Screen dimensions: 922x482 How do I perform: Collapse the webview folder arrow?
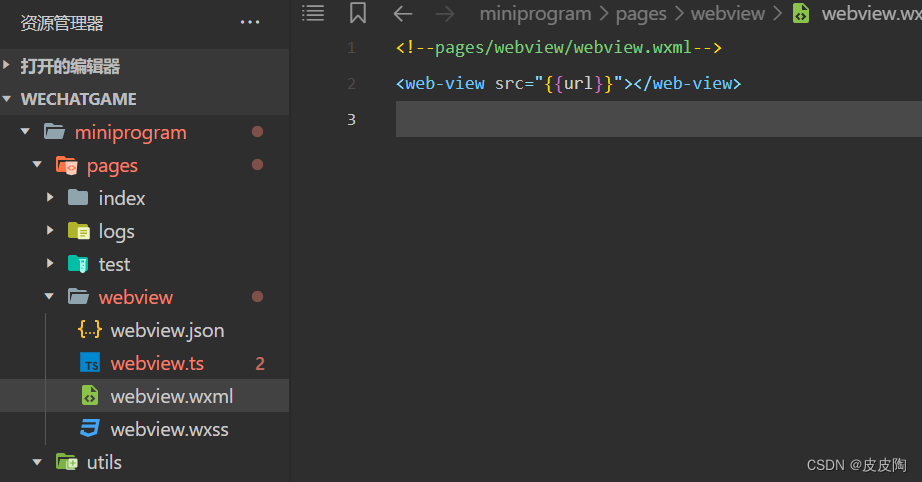point(49,297)
